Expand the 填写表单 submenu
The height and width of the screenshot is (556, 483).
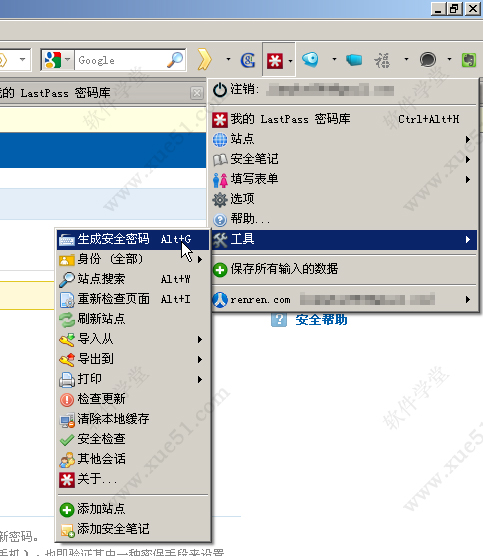click(344, 179)
